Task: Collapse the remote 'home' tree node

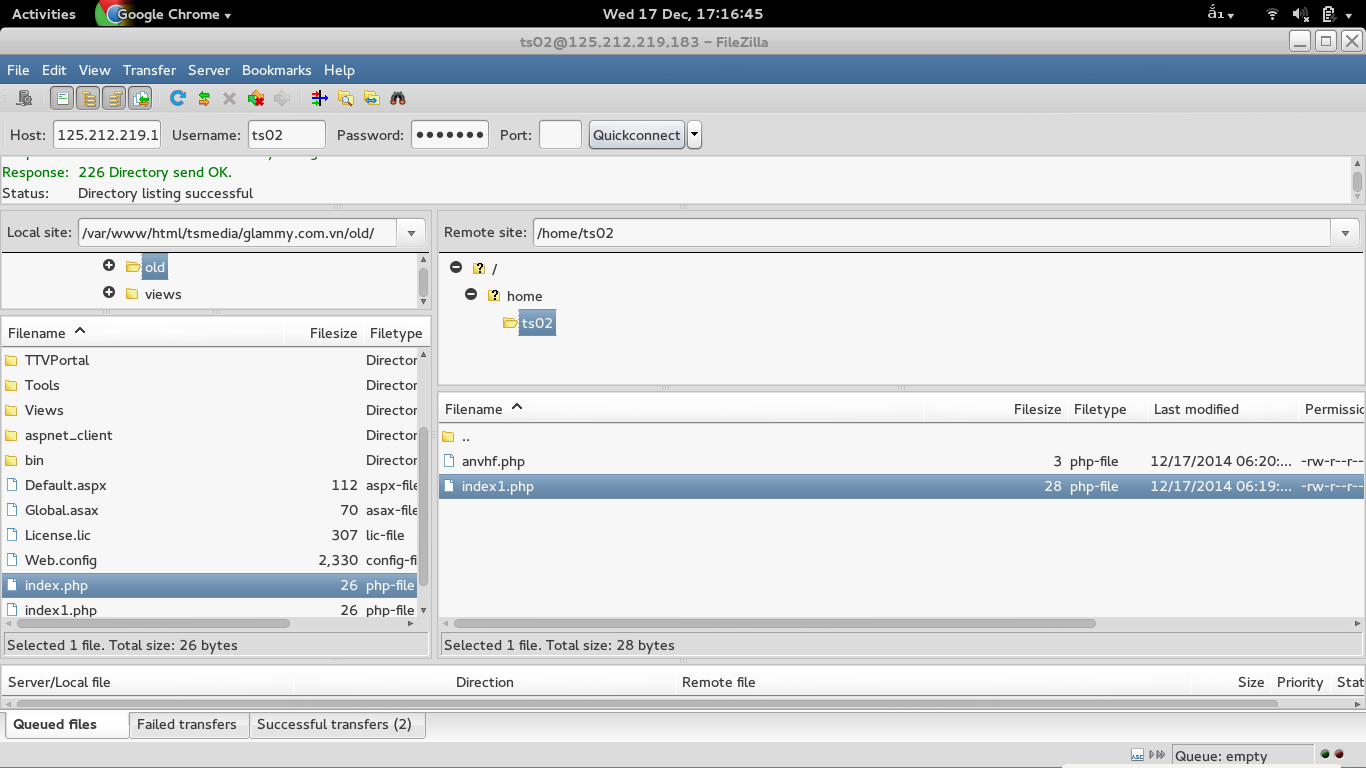Action: pos(471,295)
